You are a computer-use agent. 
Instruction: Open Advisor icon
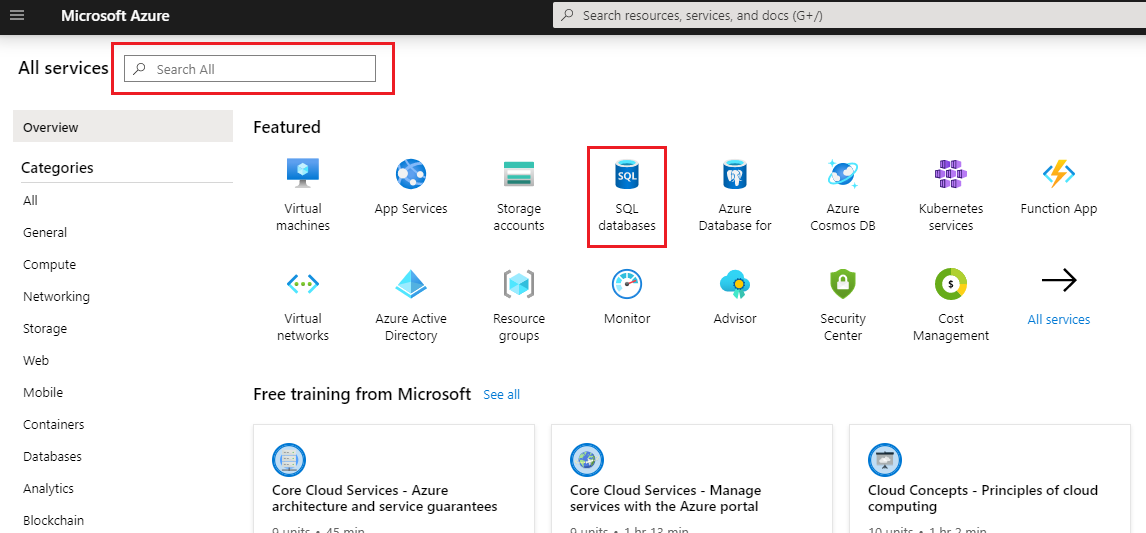point(735,284)
